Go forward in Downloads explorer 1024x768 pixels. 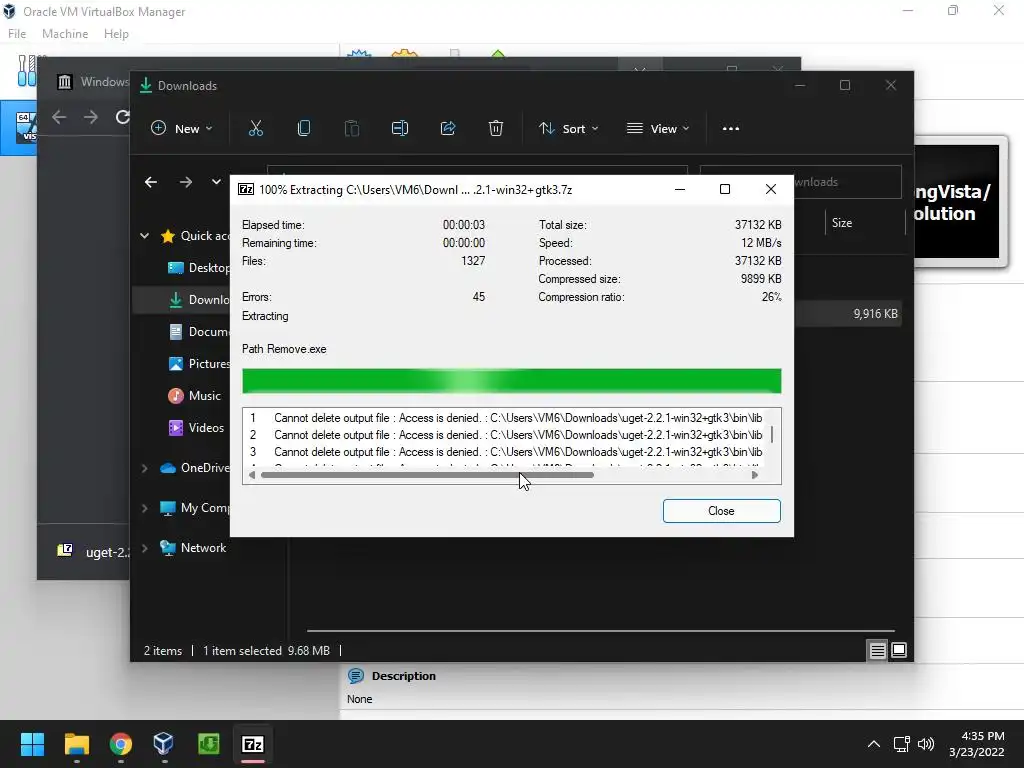[186, 182]
